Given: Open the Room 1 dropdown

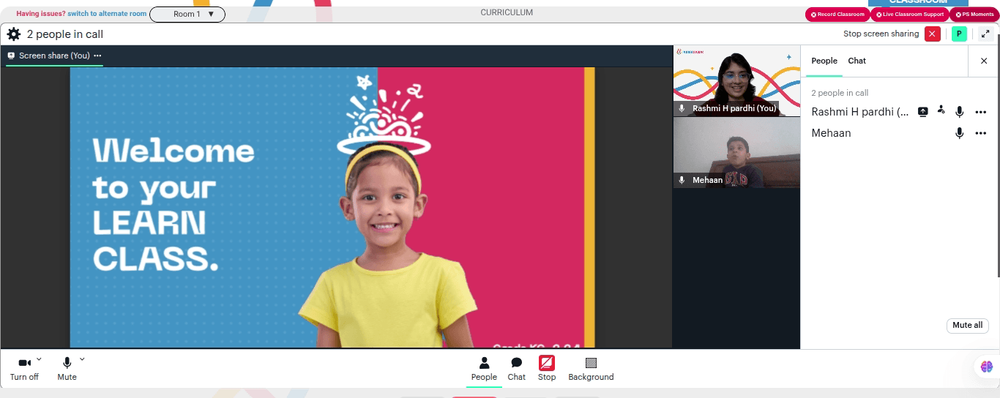Looking at the screenshot, I should [x=188, y=14].
